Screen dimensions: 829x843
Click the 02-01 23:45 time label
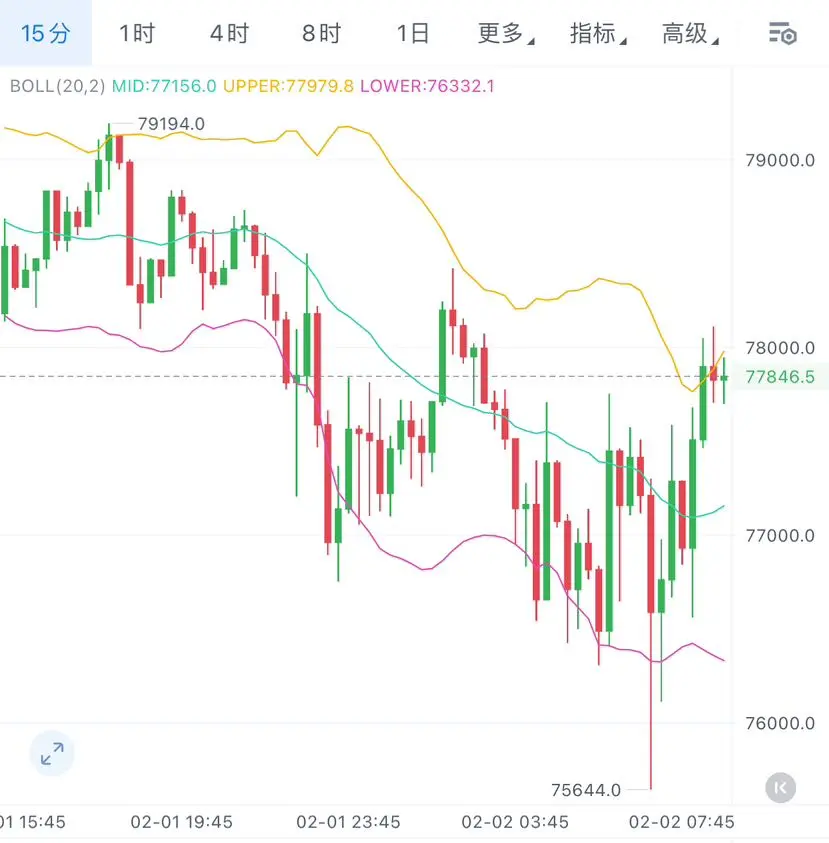pos(348,822)
